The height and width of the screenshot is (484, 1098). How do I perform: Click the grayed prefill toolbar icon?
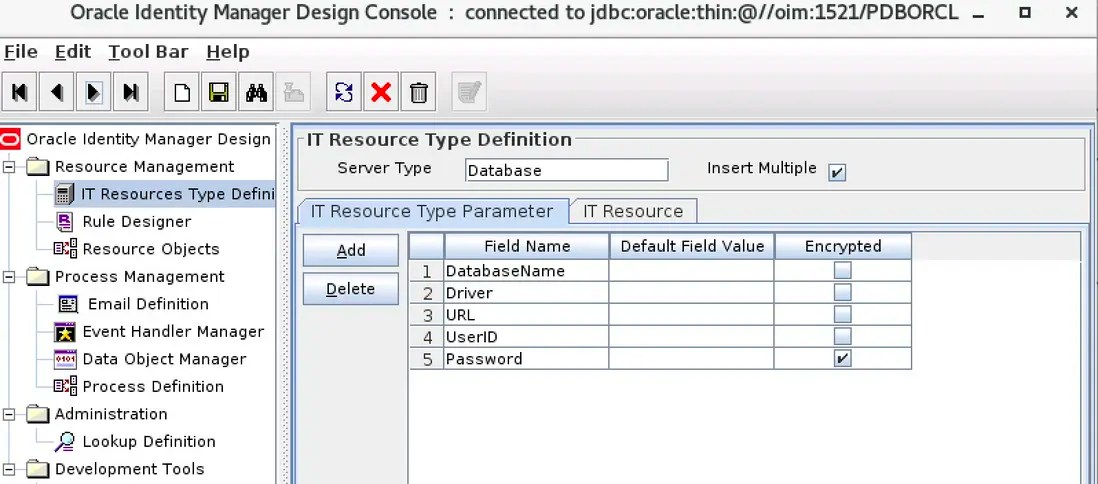(293, 92)
